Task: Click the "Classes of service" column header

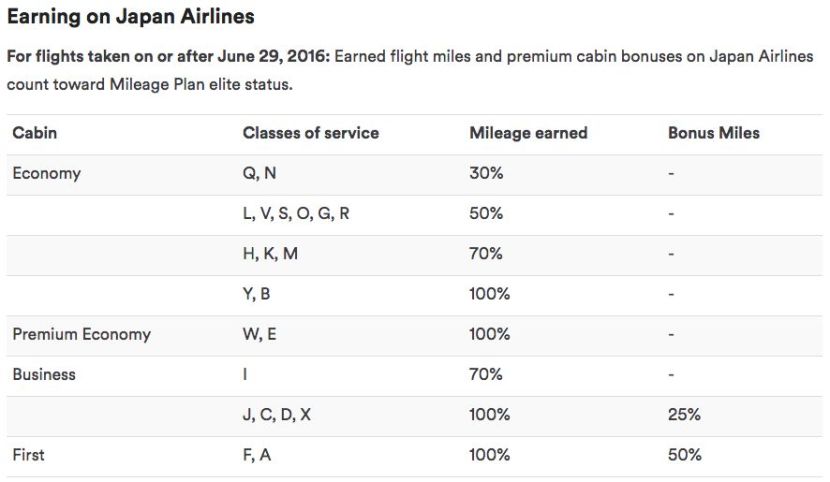Action: (310, 133)
